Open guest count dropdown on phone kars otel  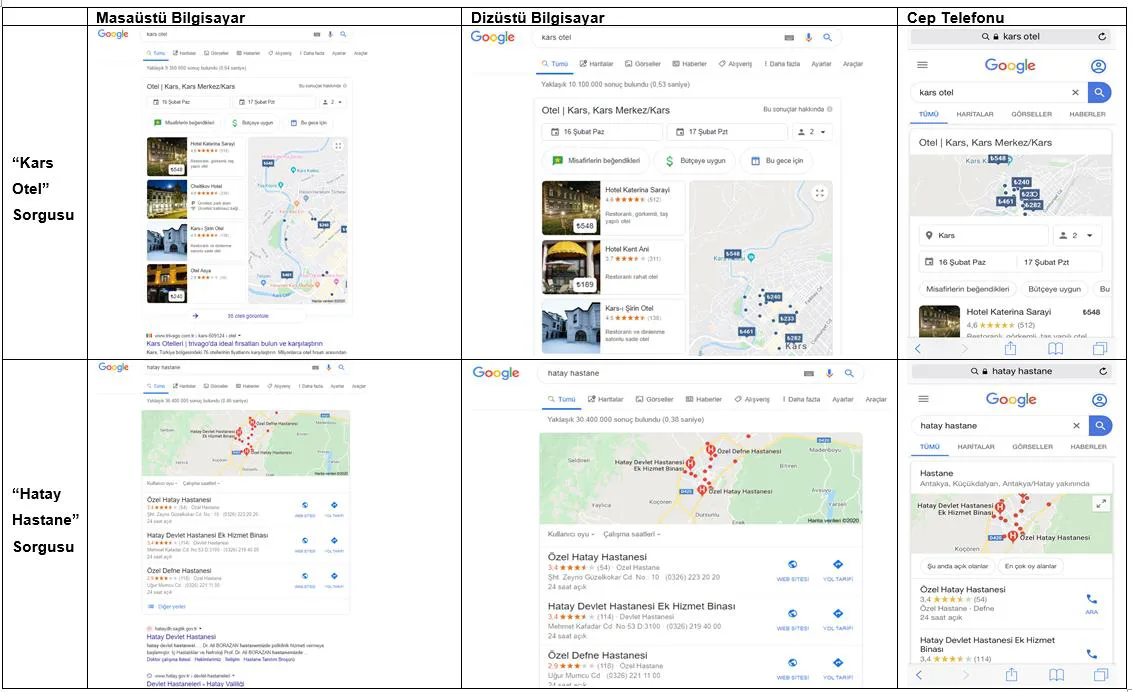click(x=1076, y=235)
